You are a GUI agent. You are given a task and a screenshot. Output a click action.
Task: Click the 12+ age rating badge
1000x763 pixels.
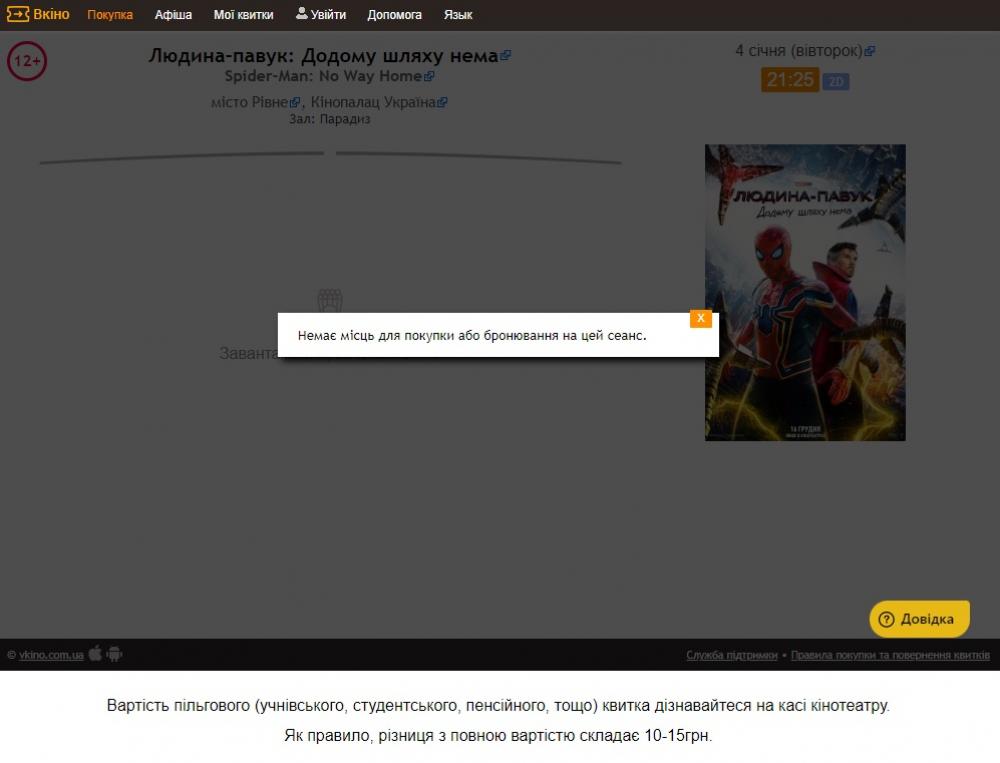(27, 62)
